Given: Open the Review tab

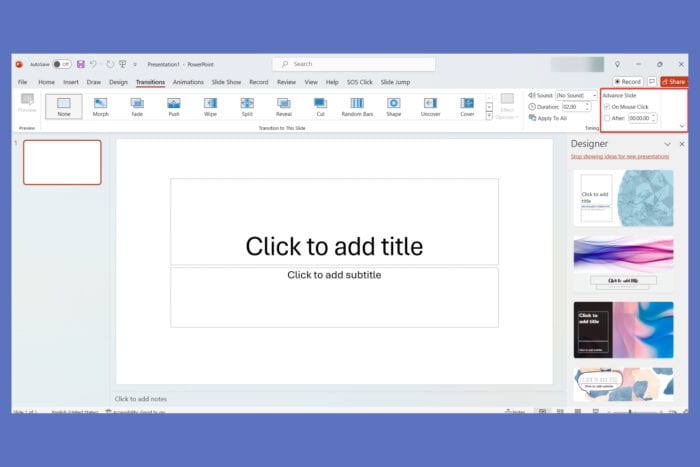Looking at the screenshot, I should pyautogui.click(x=286, y=82).
